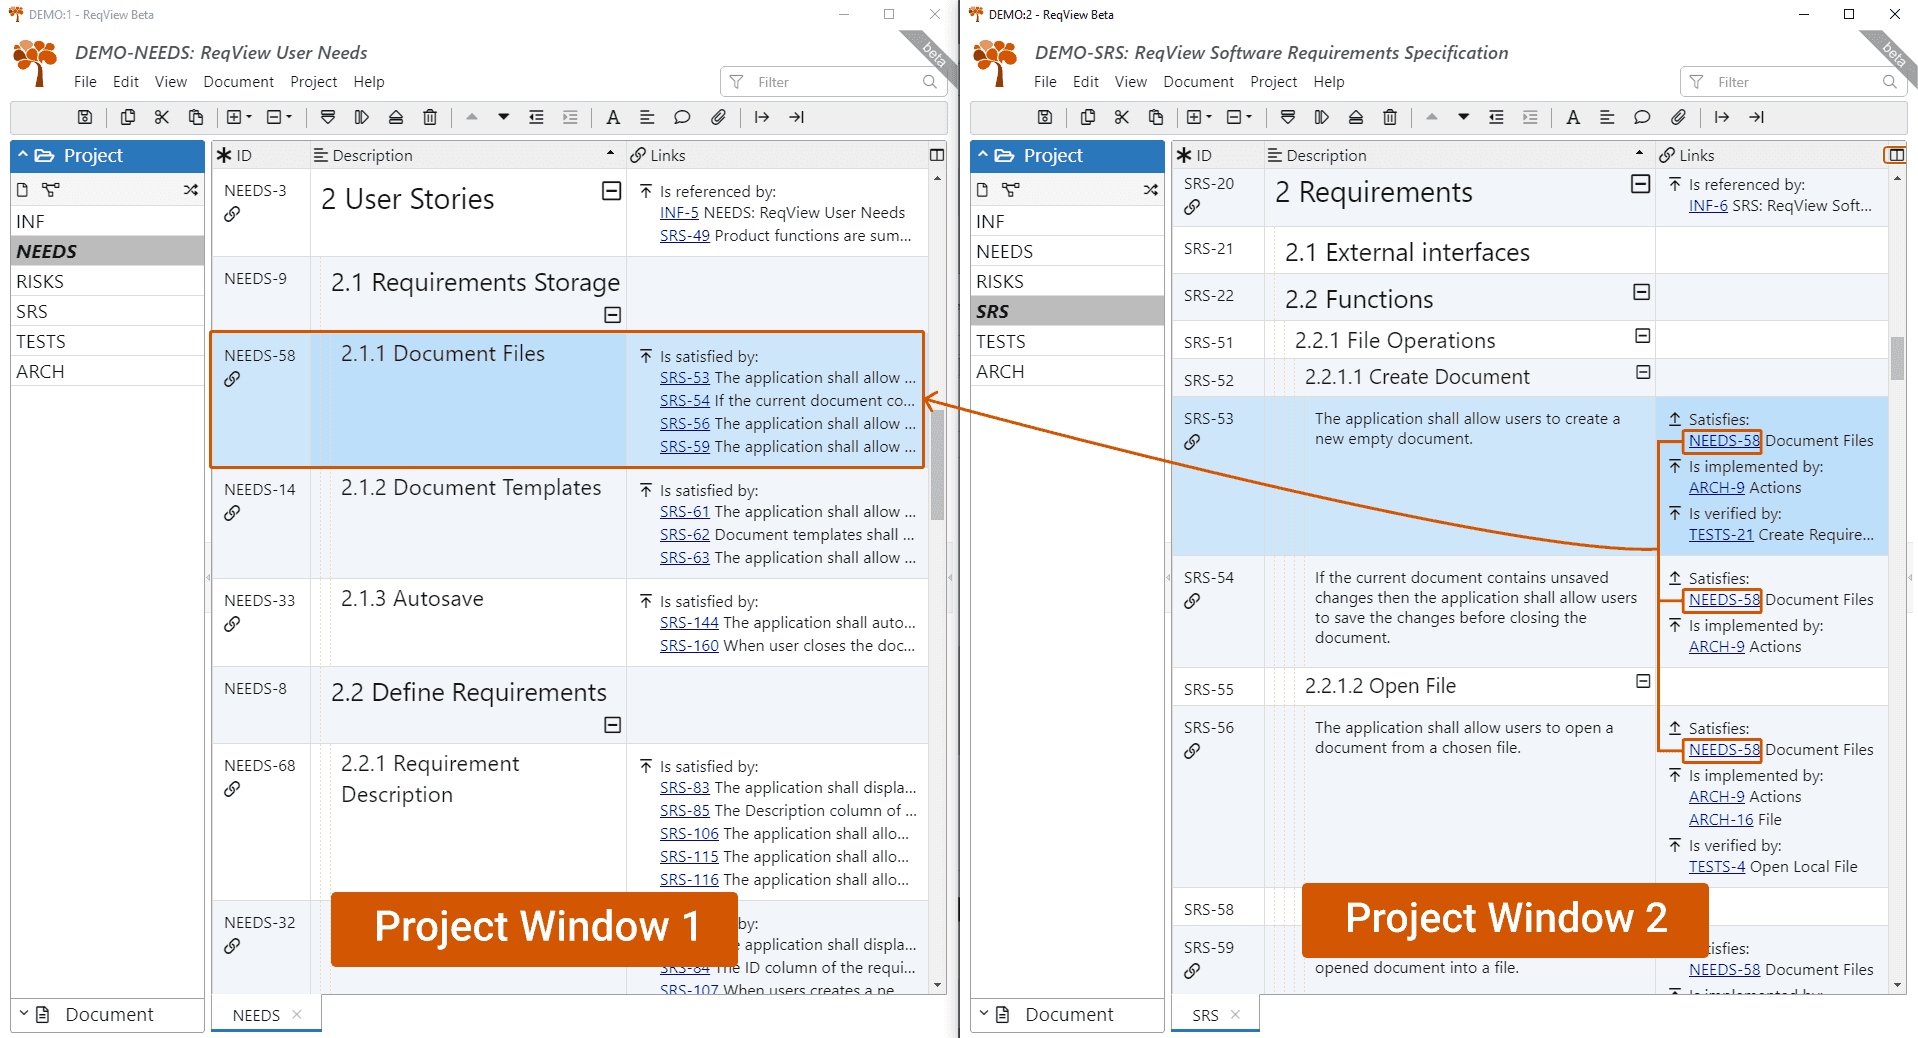This screenshot has height=1038, width=1918.
Task: Click the scissors Cut icon in SRS window
Action: coord(1122,117)
